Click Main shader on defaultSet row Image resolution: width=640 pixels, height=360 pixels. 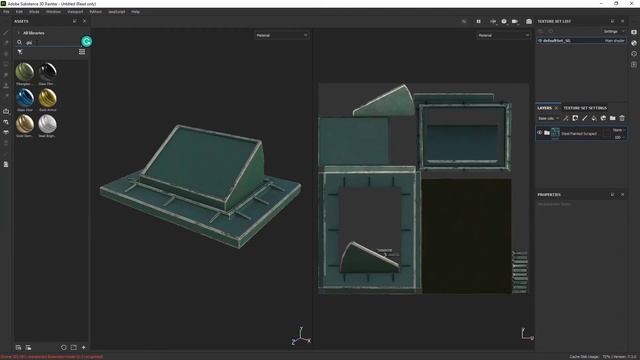(x=614, y=40)
